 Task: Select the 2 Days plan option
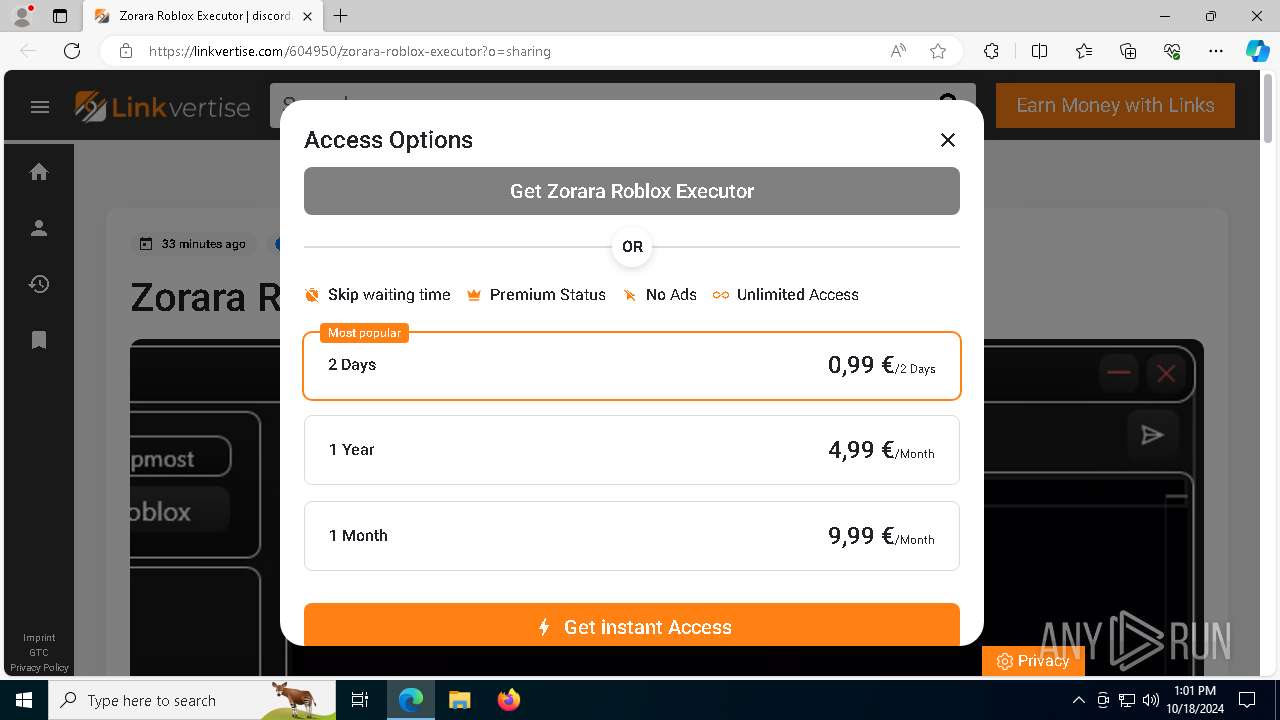click(x=632, y=366)
